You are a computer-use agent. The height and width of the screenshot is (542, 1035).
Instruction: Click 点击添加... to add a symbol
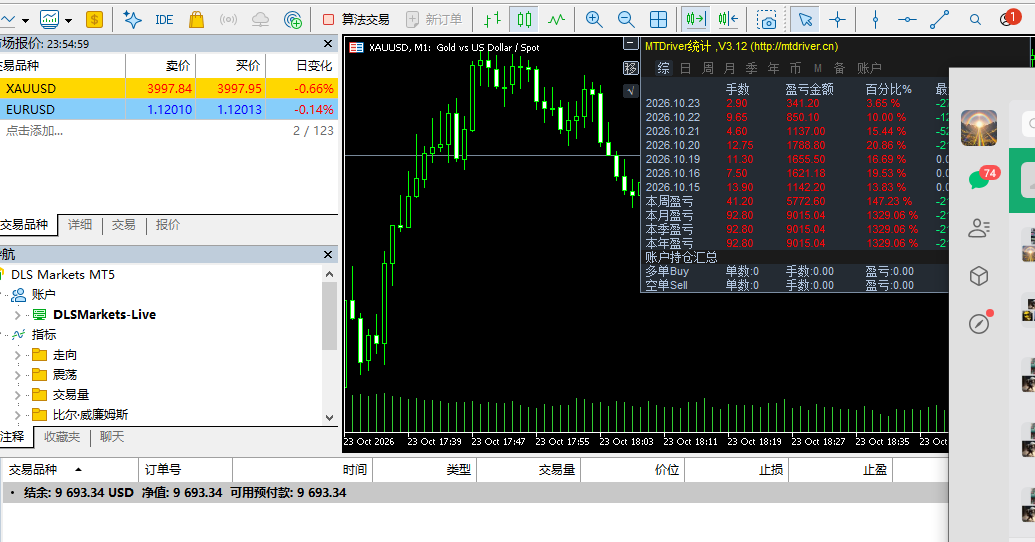(x=34, y=131)
